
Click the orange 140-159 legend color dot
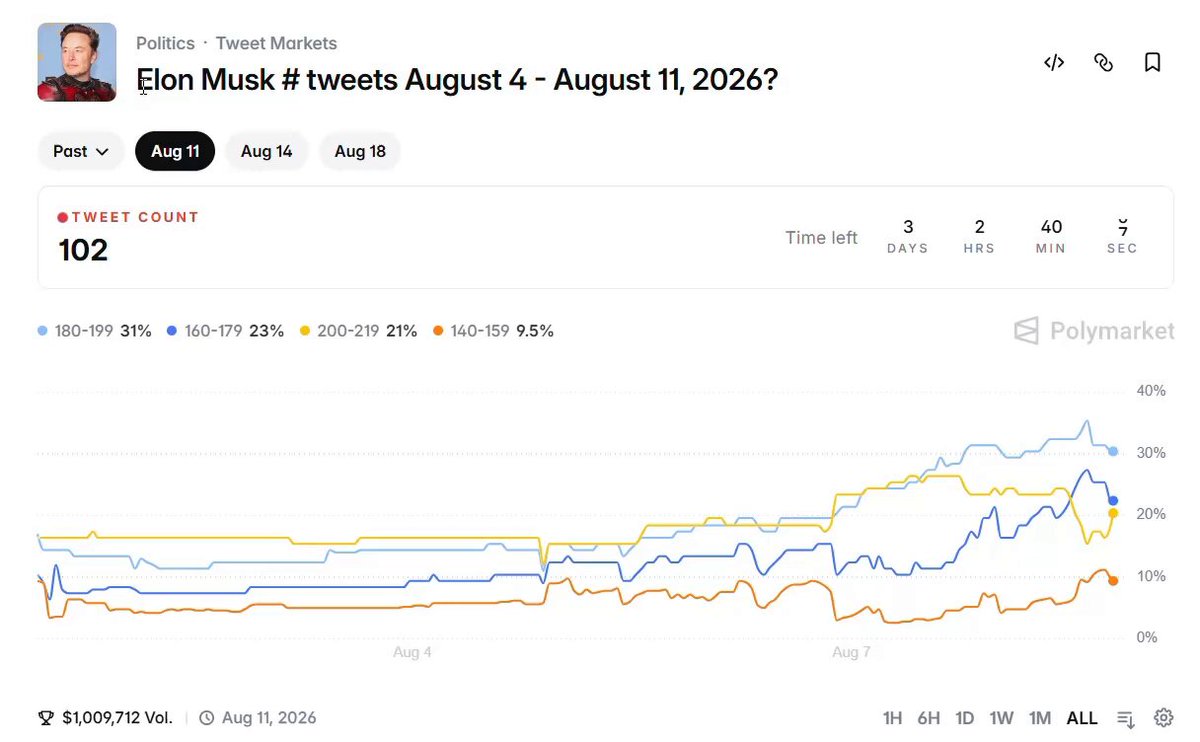click(x=438, y=331)
